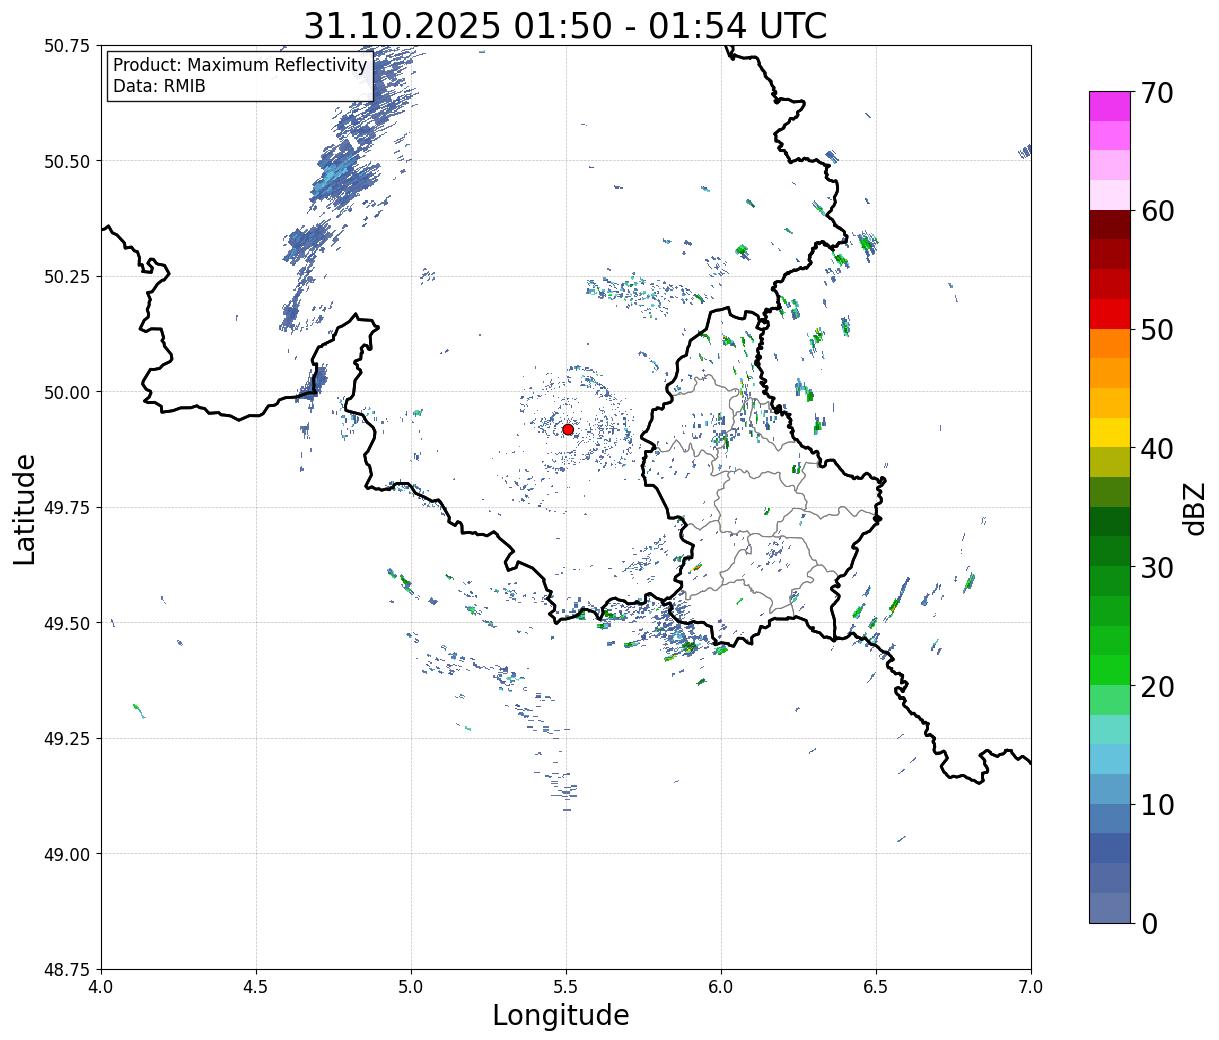Click the colorbar tick label 50
This screenshot has height=1040, width=1219.
click(1157, 330)
